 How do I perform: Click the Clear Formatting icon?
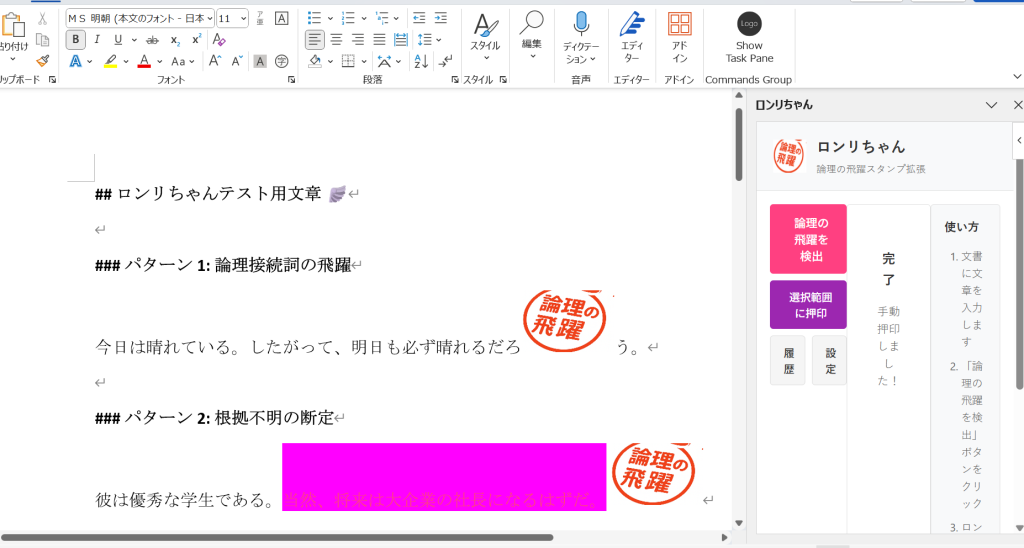tap(220, 40)
